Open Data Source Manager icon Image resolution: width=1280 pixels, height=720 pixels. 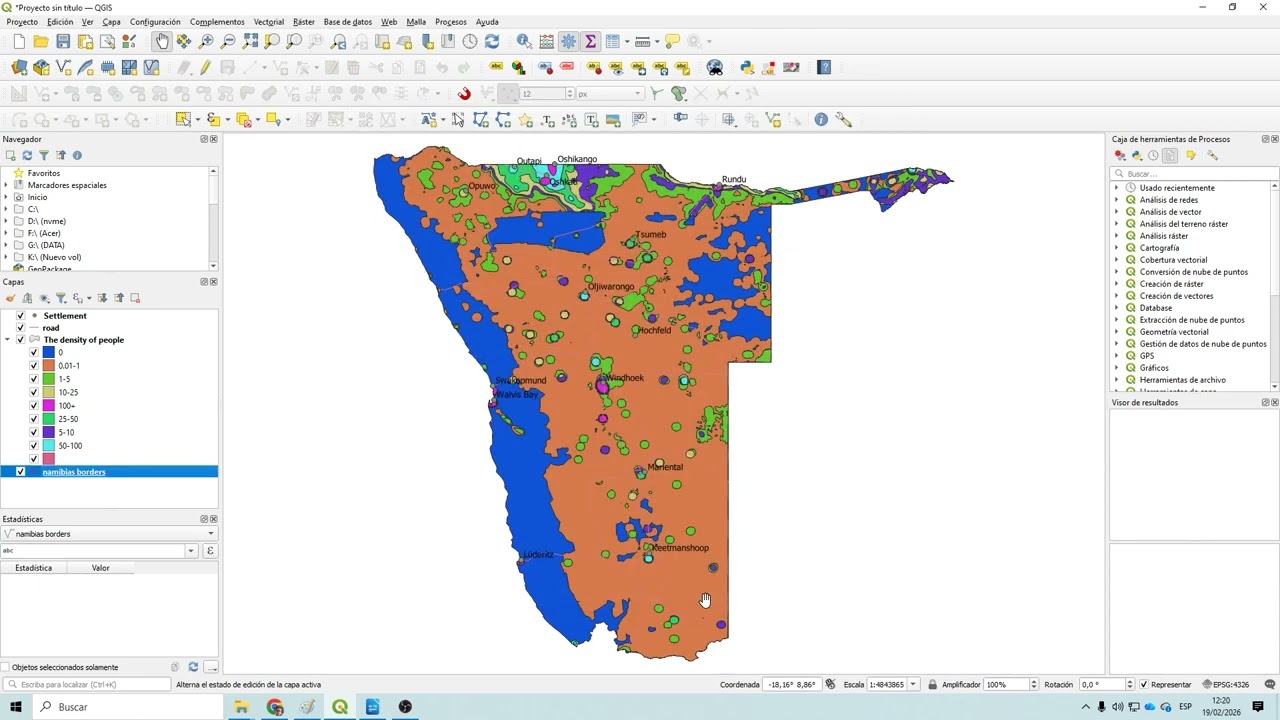click(x=19, y=67)
